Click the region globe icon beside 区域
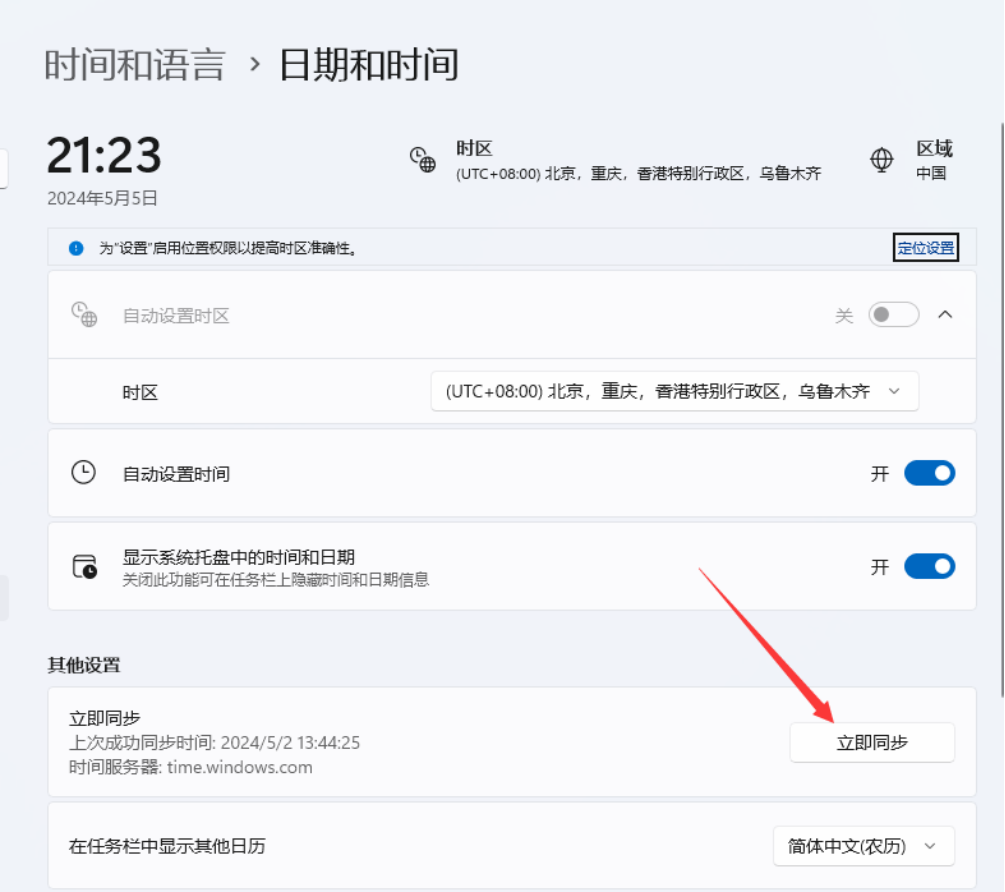This screenshot has width=1005, height=892. pos(881,160)
